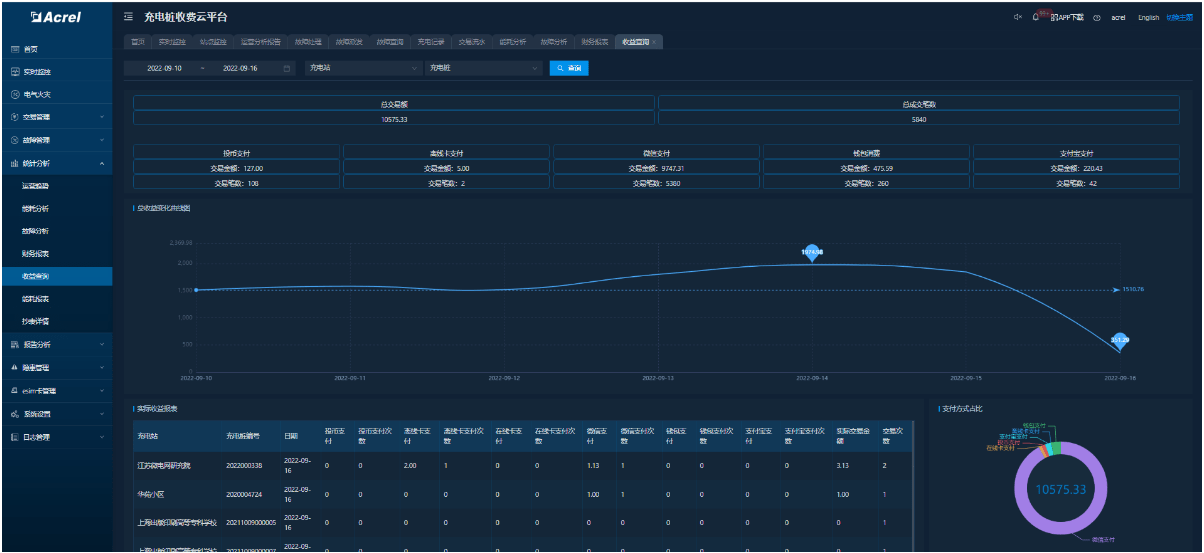
Task: Click the help question mark icon
Action: pos(1097,18)
